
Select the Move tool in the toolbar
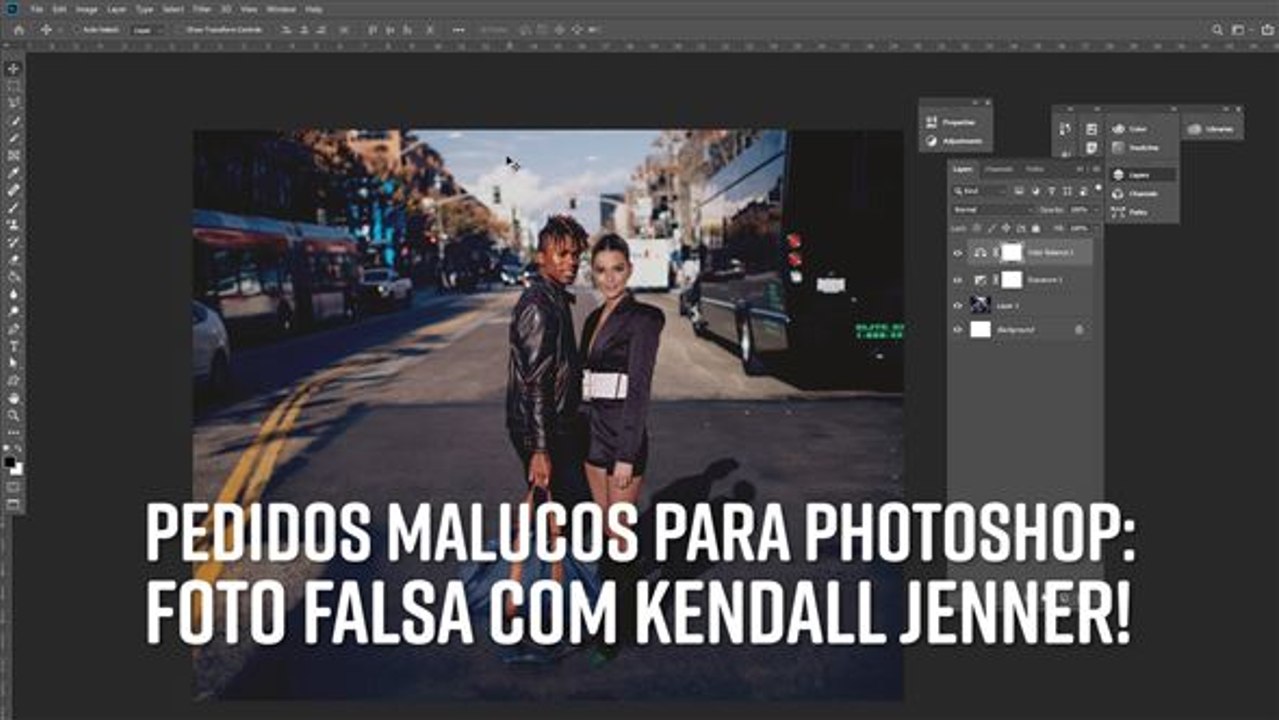pyautogui.click(x=14, y=68)
